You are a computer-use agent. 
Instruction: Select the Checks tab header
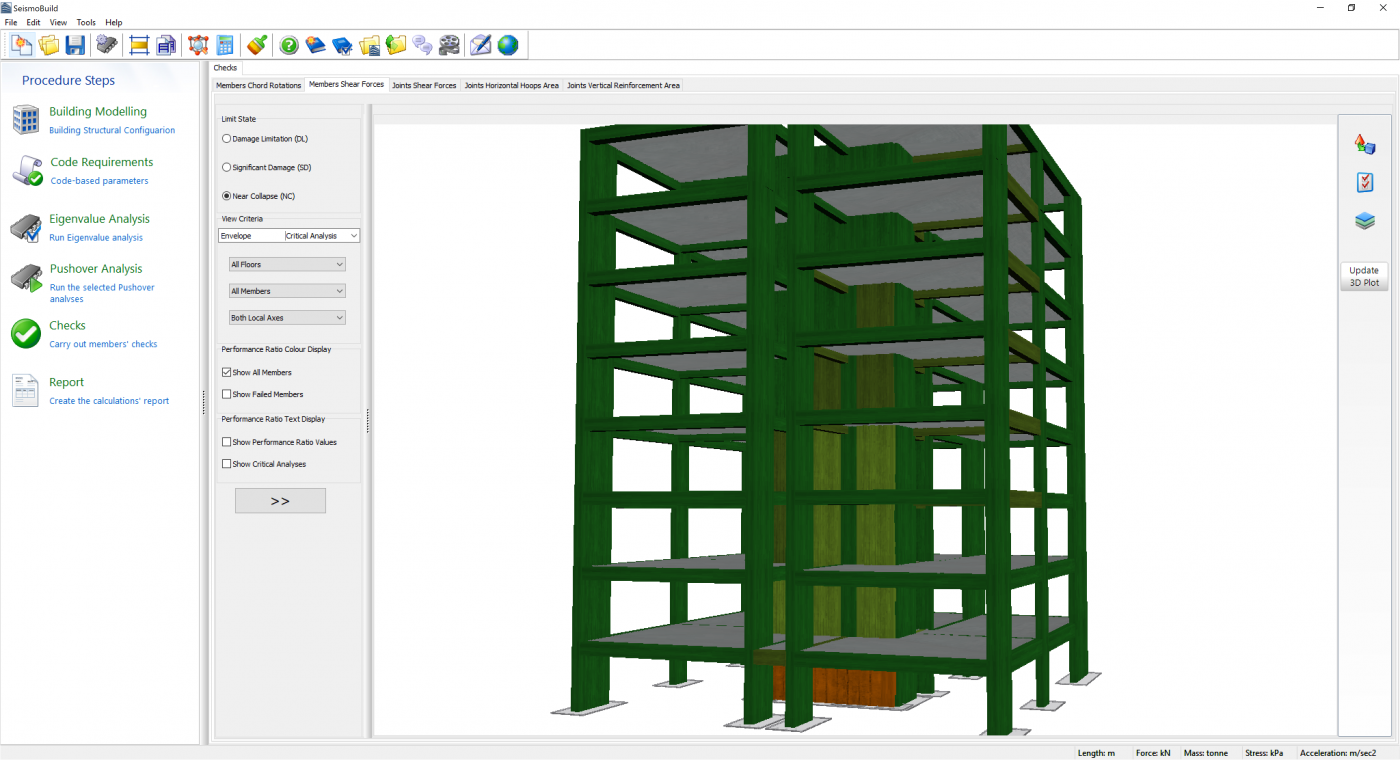click(225, 68)
